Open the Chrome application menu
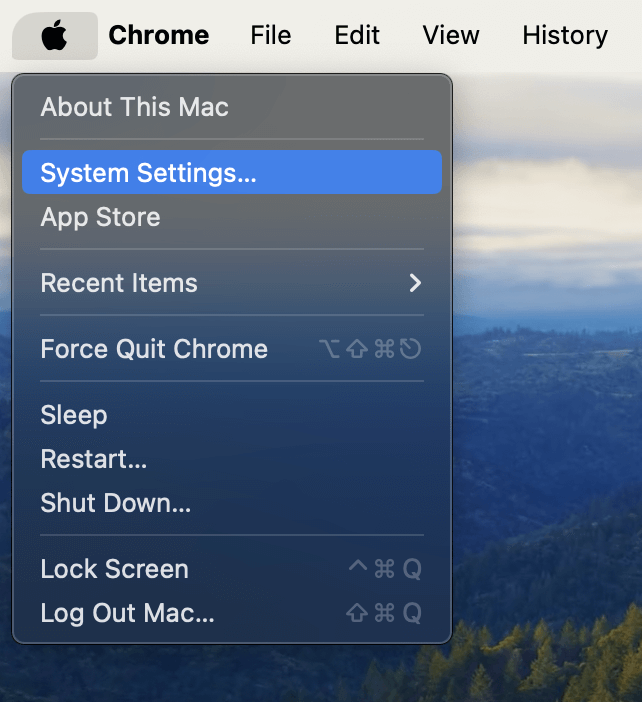Image resolution: width=642 pixels, height=702 pixels. click(x=158, y=36)
